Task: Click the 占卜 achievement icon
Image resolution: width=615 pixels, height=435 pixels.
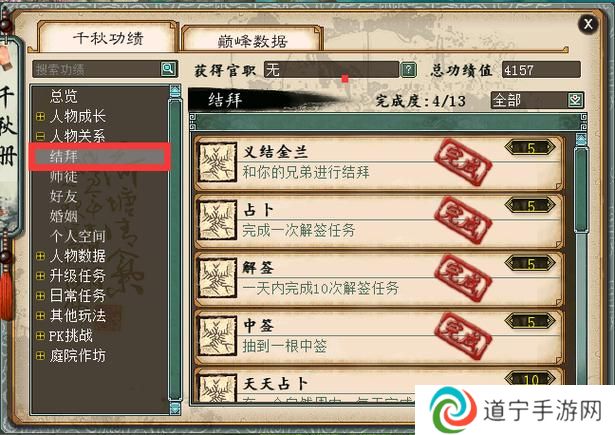Action: [x=217, y=220]
